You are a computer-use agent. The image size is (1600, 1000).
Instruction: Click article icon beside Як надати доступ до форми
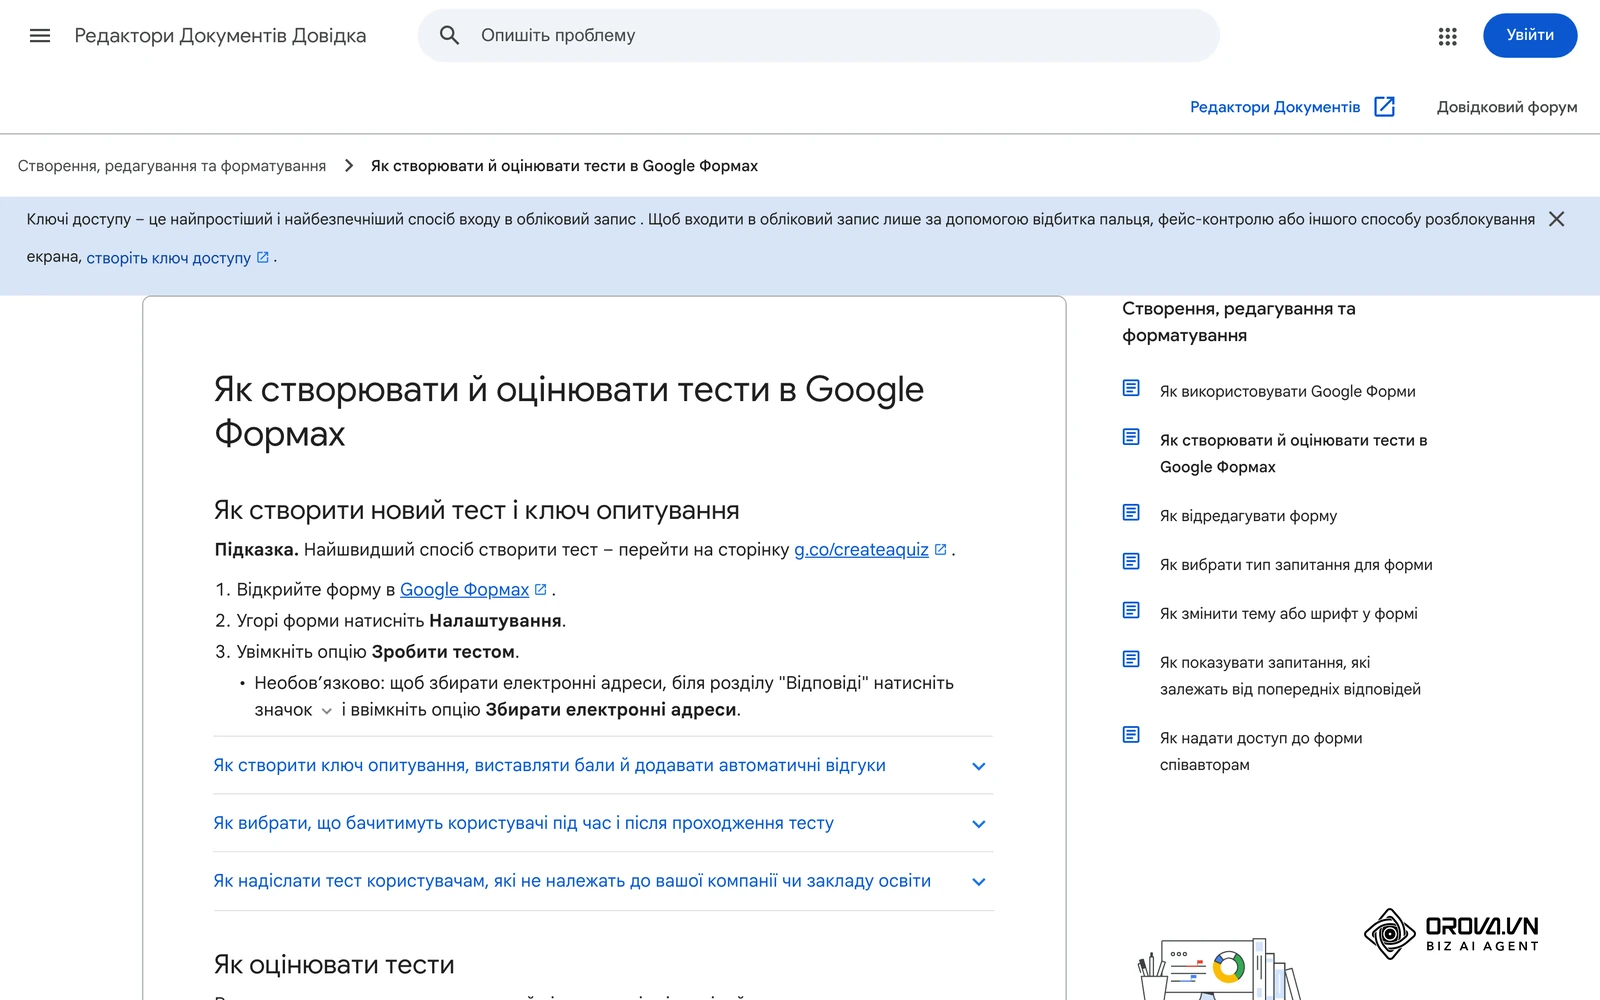click(x=1131, y=735)
